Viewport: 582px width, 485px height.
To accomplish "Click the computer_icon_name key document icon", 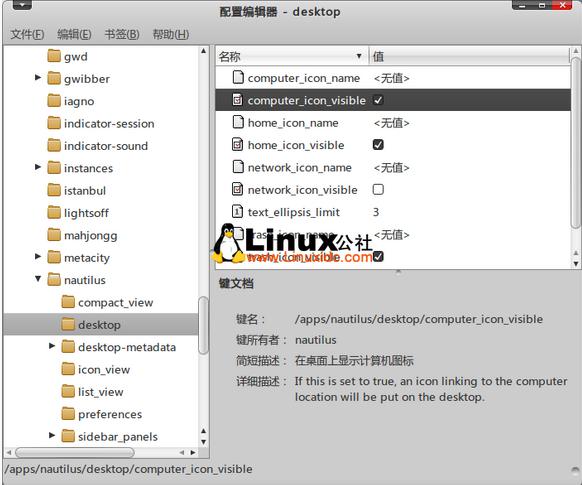I will 238,77.
